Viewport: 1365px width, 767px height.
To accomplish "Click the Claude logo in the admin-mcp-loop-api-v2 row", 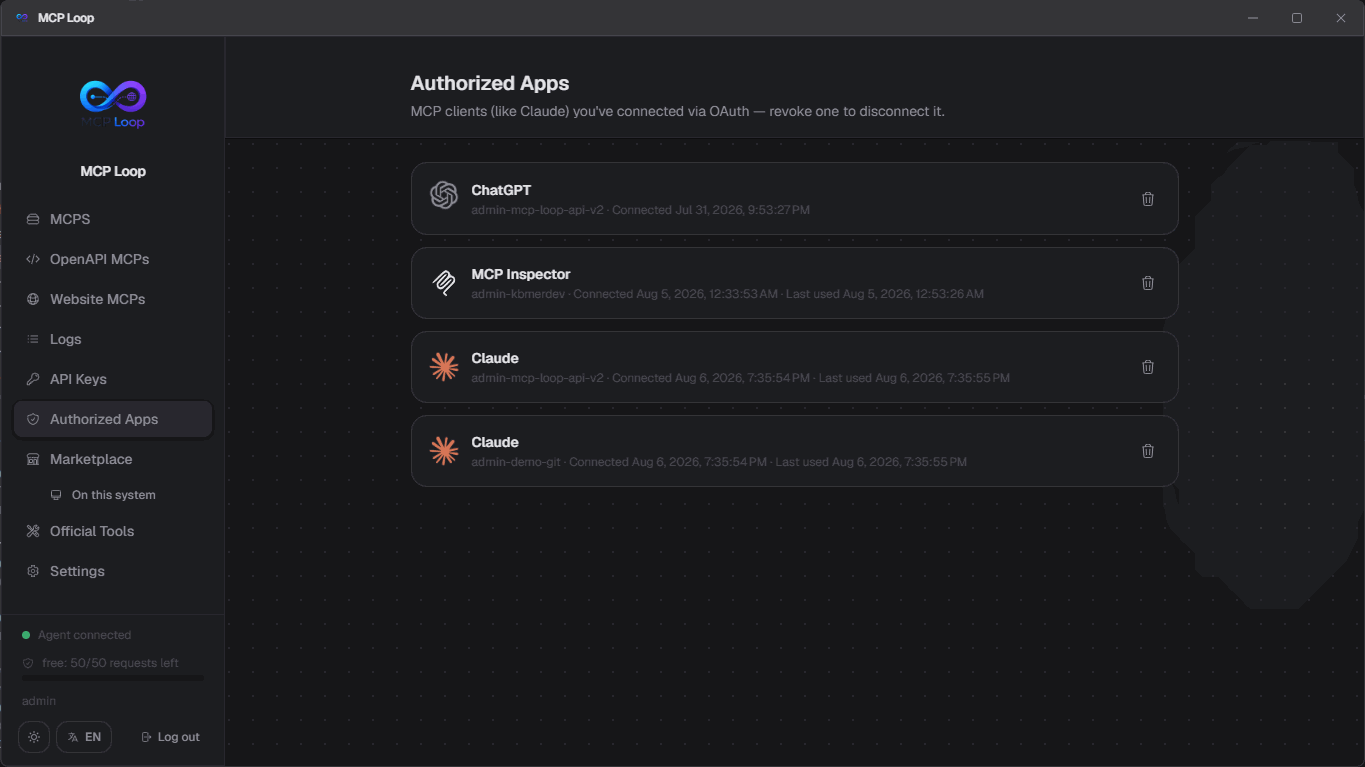I will coord(444,367).
